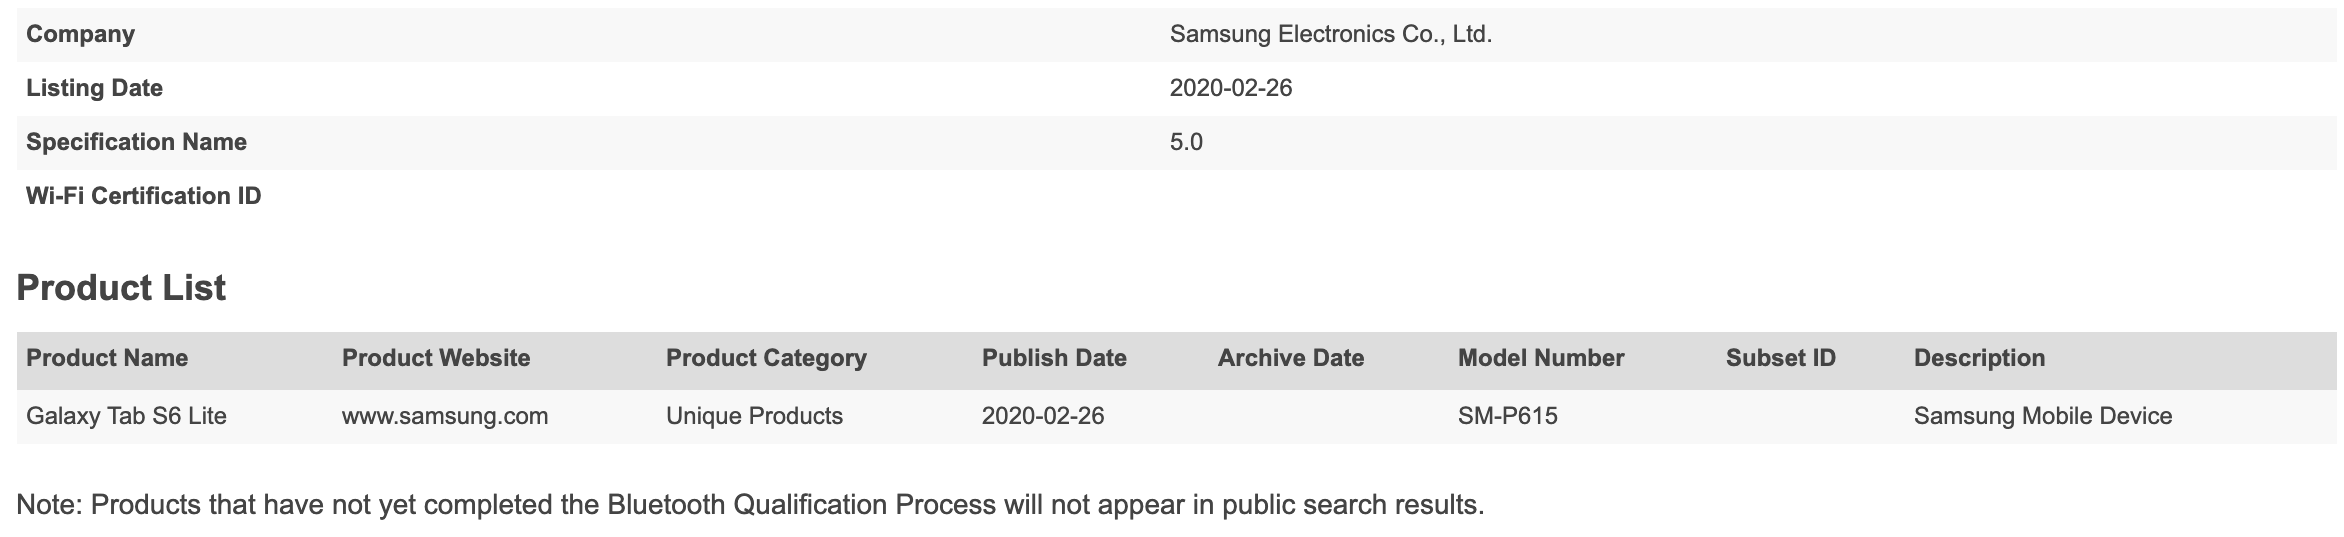The height and width of the screenshot is (537, 2344).
Task: Click the Publish Date column header
Action: 1054,358
